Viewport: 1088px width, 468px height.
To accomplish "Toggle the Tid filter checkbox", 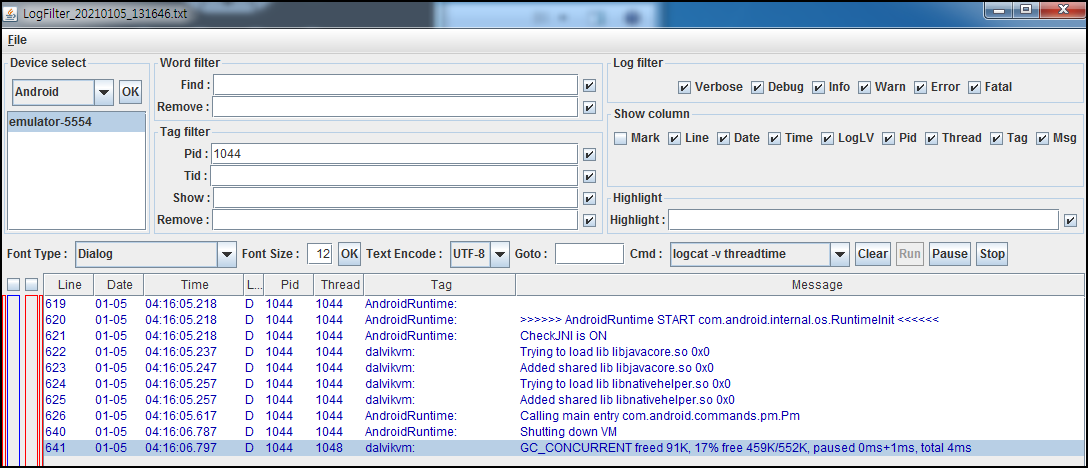I will click(x=590, y=176).
